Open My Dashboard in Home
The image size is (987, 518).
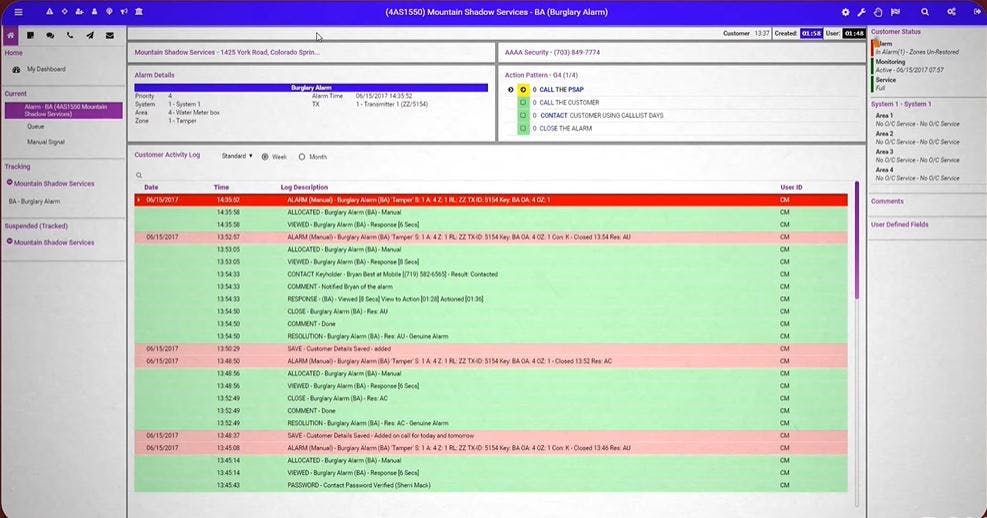[x=46, y=69]
